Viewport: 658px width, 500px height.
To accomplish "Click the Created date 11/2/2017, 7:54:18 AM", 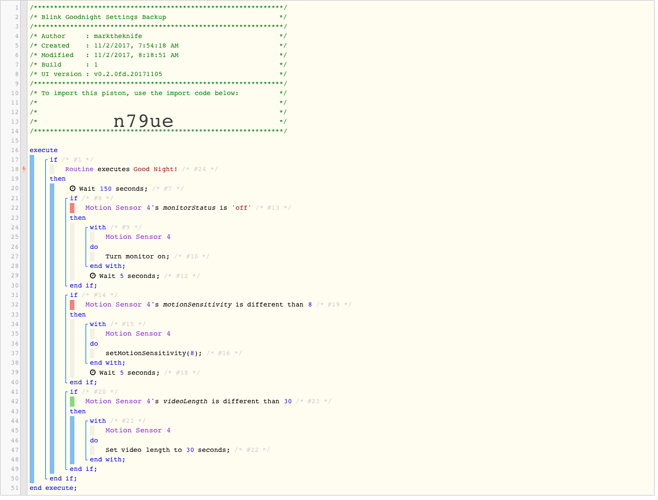I will coord(136,46).
